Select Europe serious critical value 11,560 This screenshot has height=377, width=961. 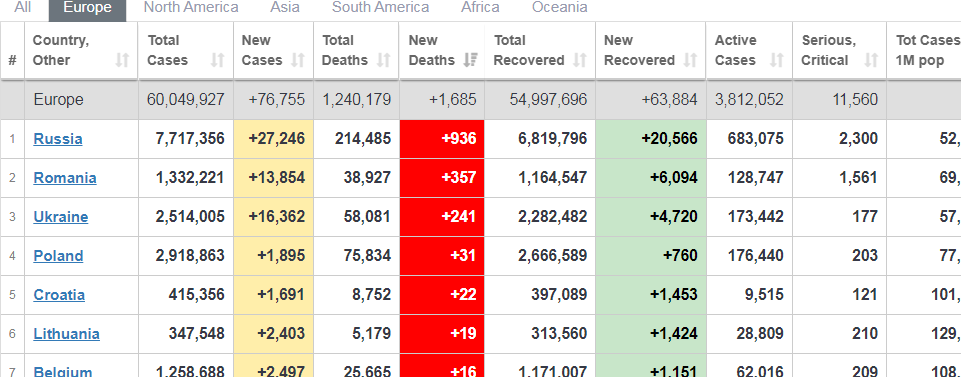point(855,100)
